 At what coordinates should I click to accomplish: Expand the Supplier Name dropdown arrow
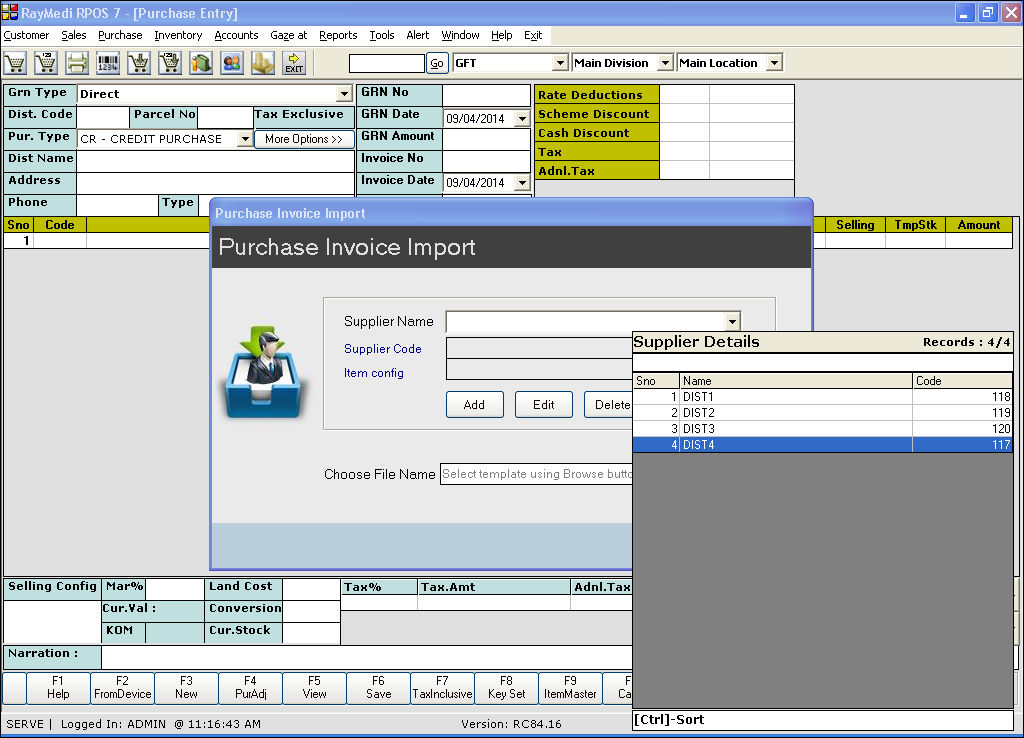[x=732, y=321]
